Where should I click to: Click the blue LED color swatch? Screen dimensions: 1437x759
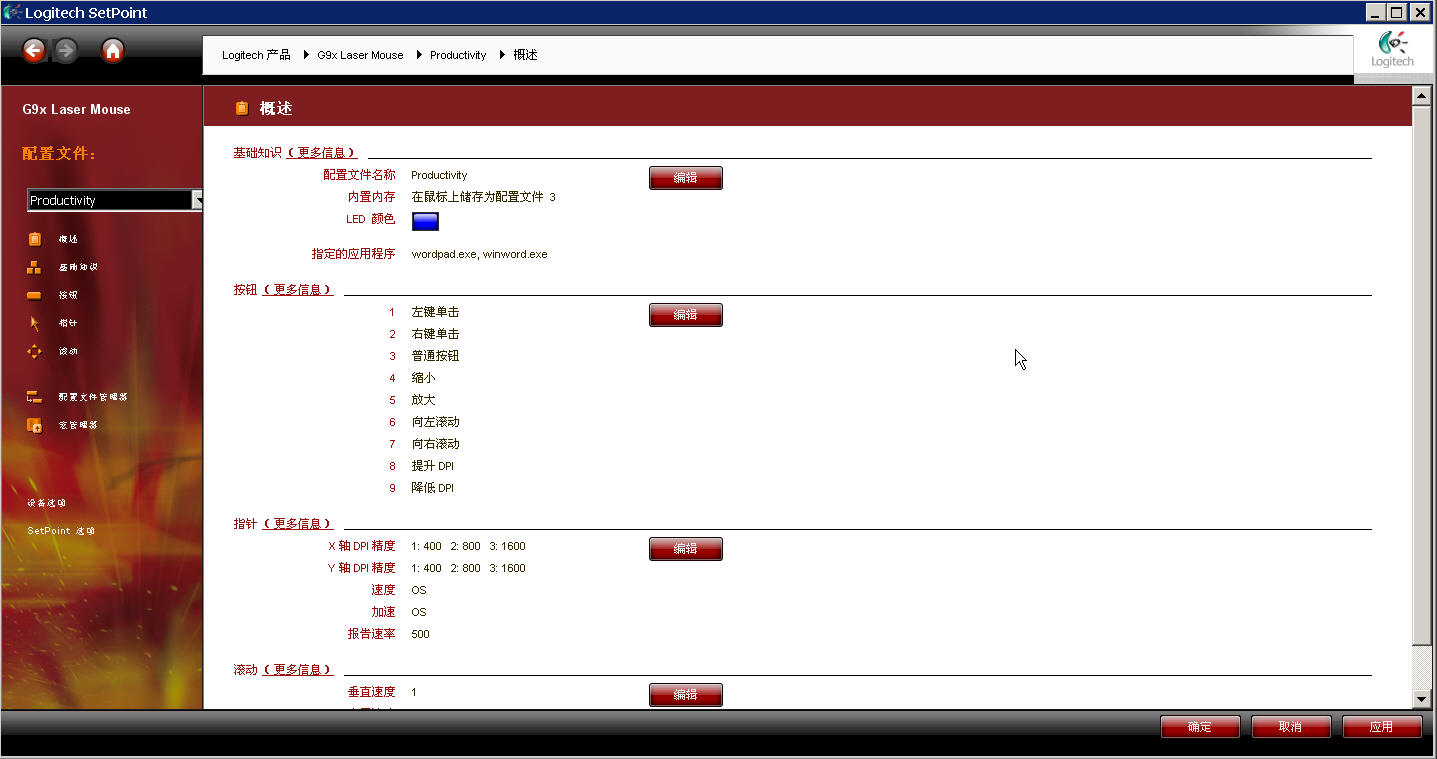(x=425, y=221)
